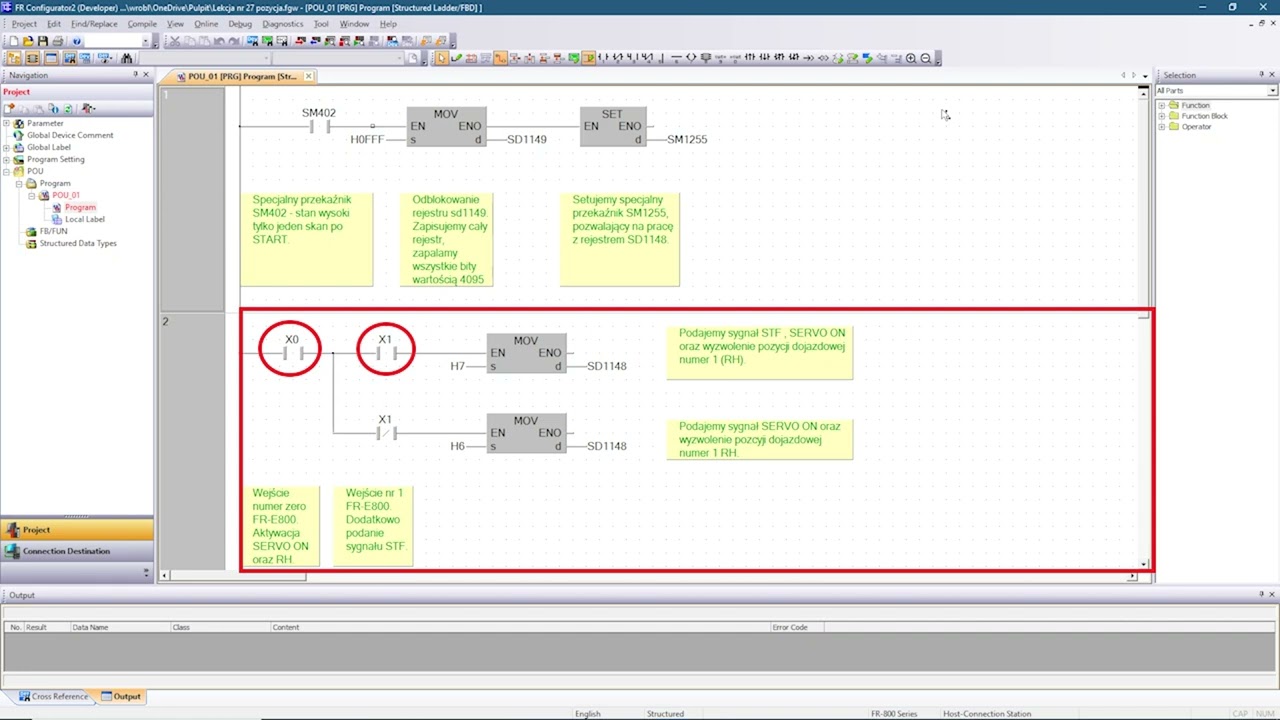Select the X0 contact in network 2
This screenshot has width=1280, height=720.
pyautogui.click(x=291, y=352)
